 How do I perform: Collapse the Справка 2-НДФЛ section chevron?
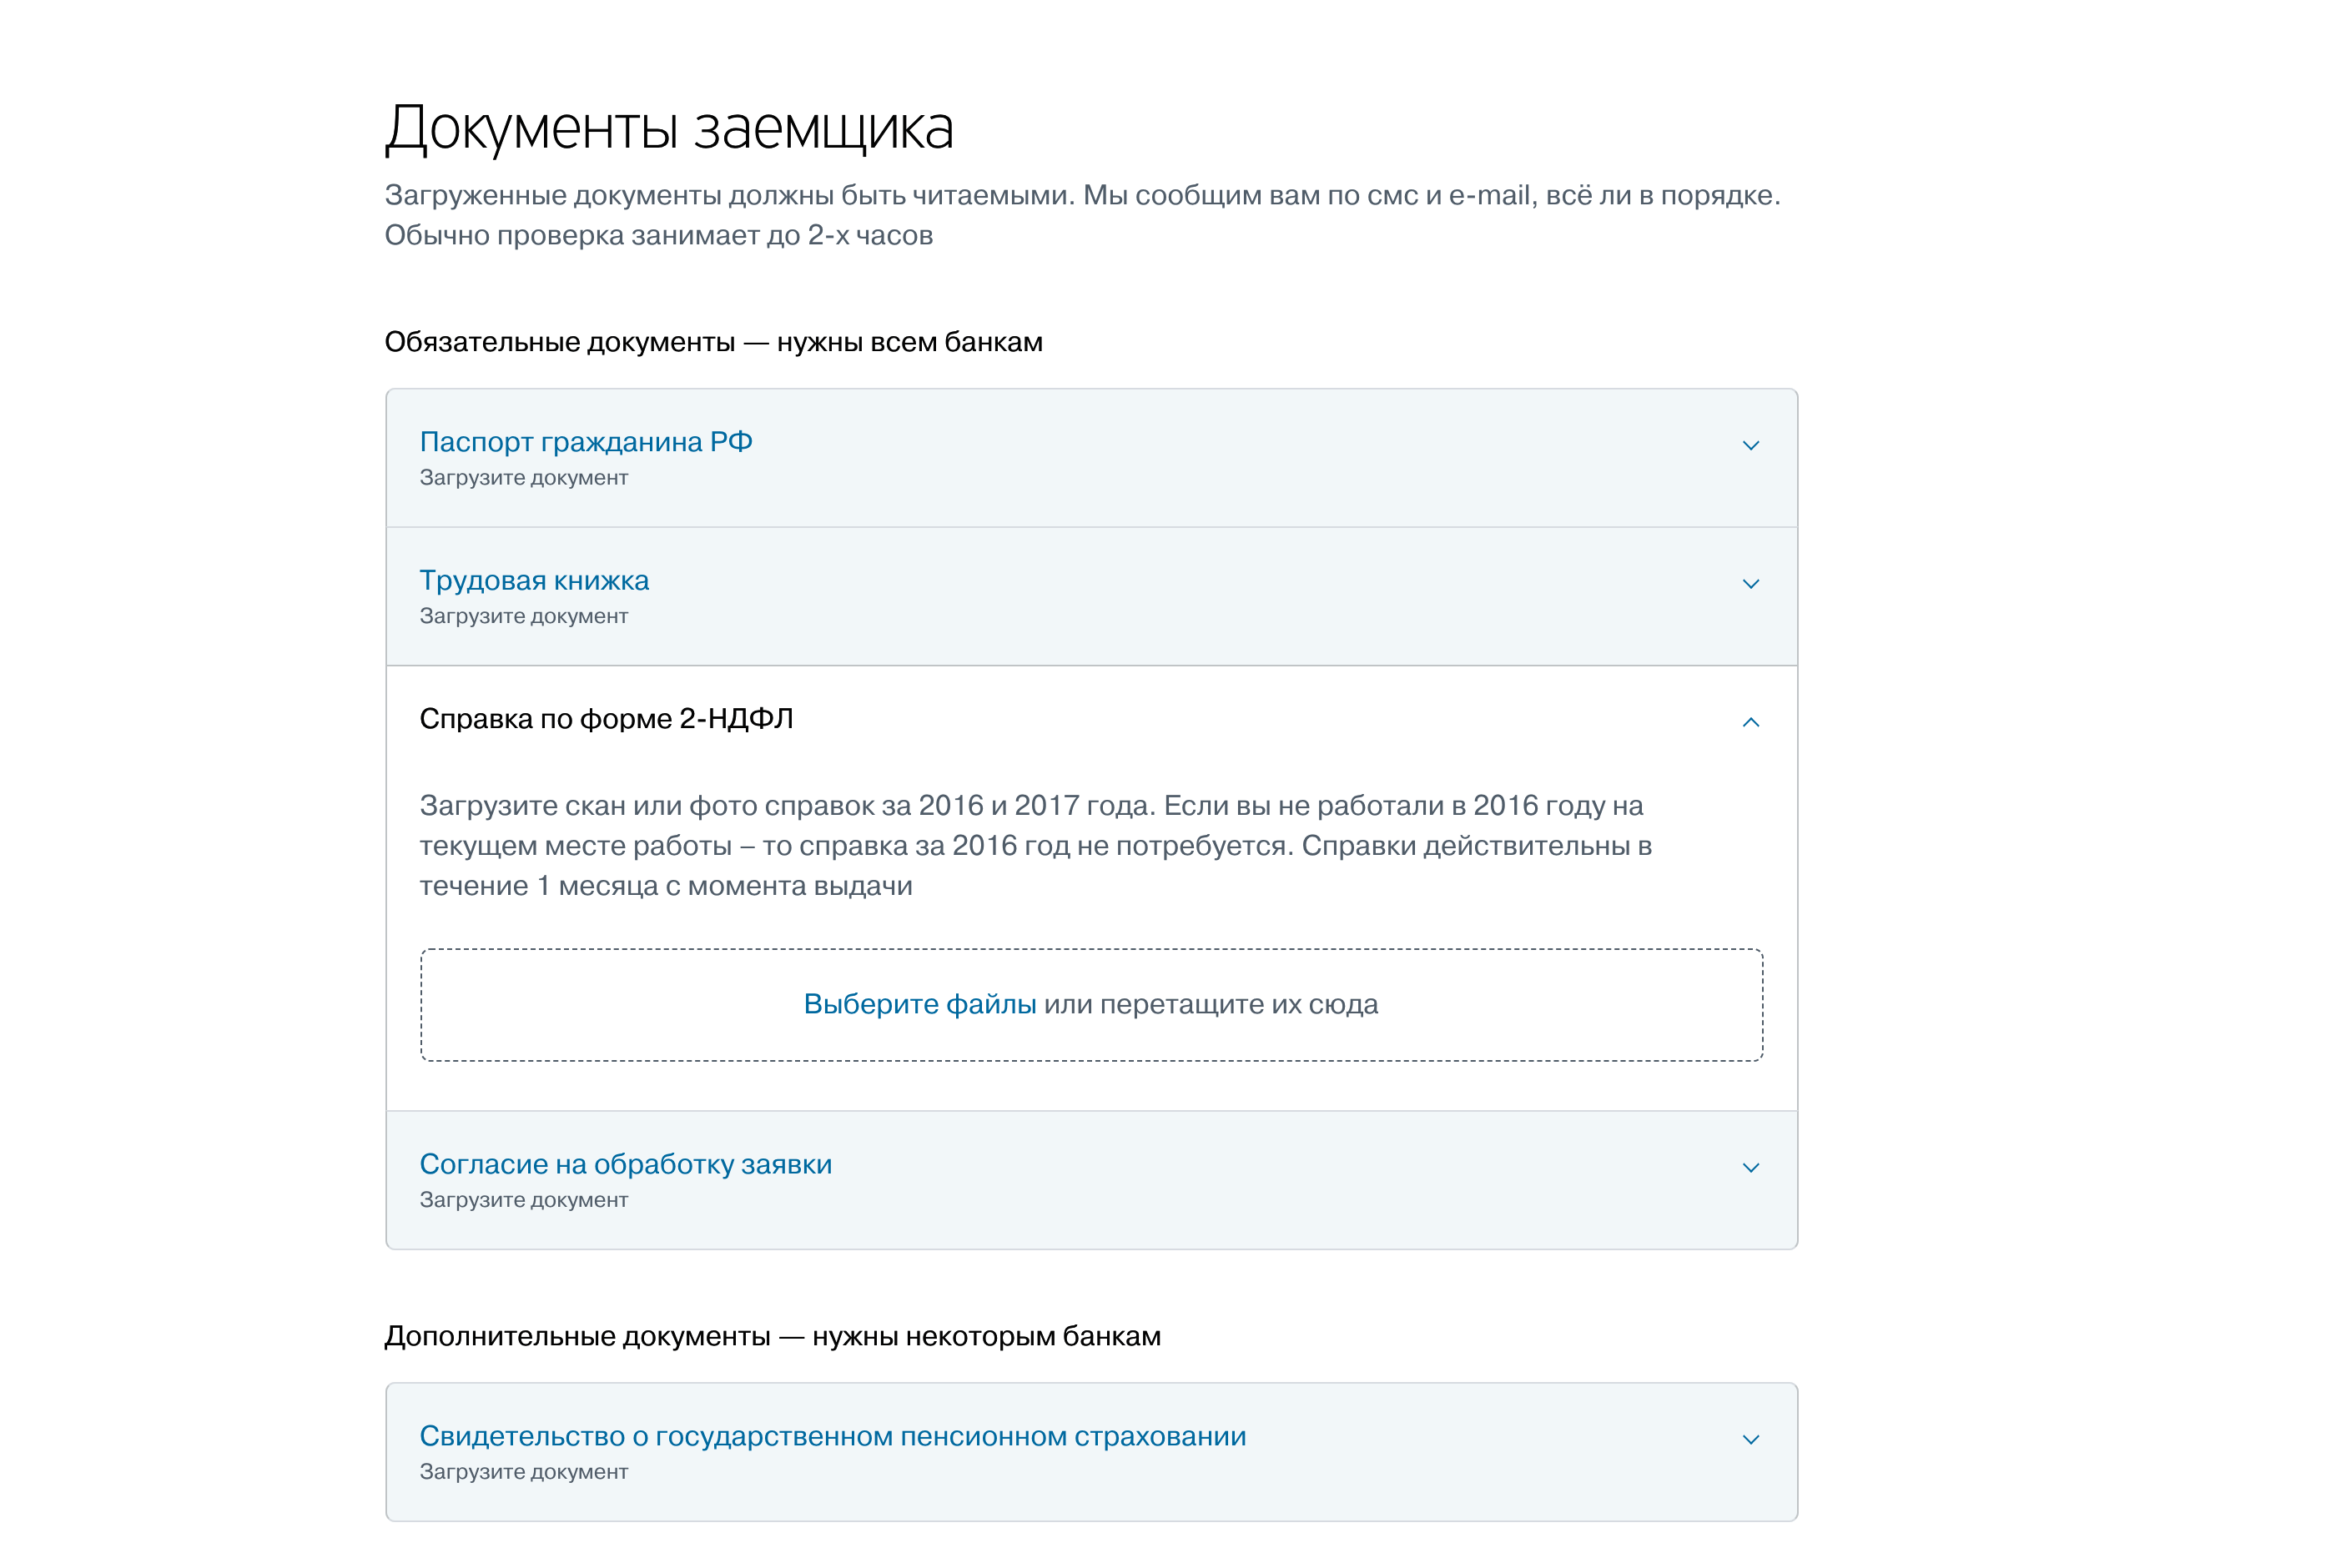pyautogui.click(x=1750, y=721)
